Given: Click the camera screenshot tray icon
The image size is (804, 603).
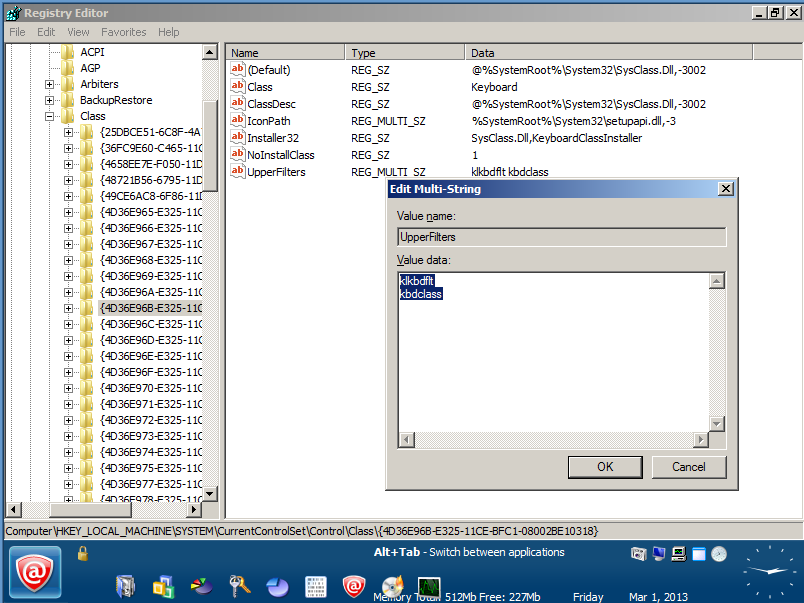Looking at the screenshot, I should click(x=638, y=554).
